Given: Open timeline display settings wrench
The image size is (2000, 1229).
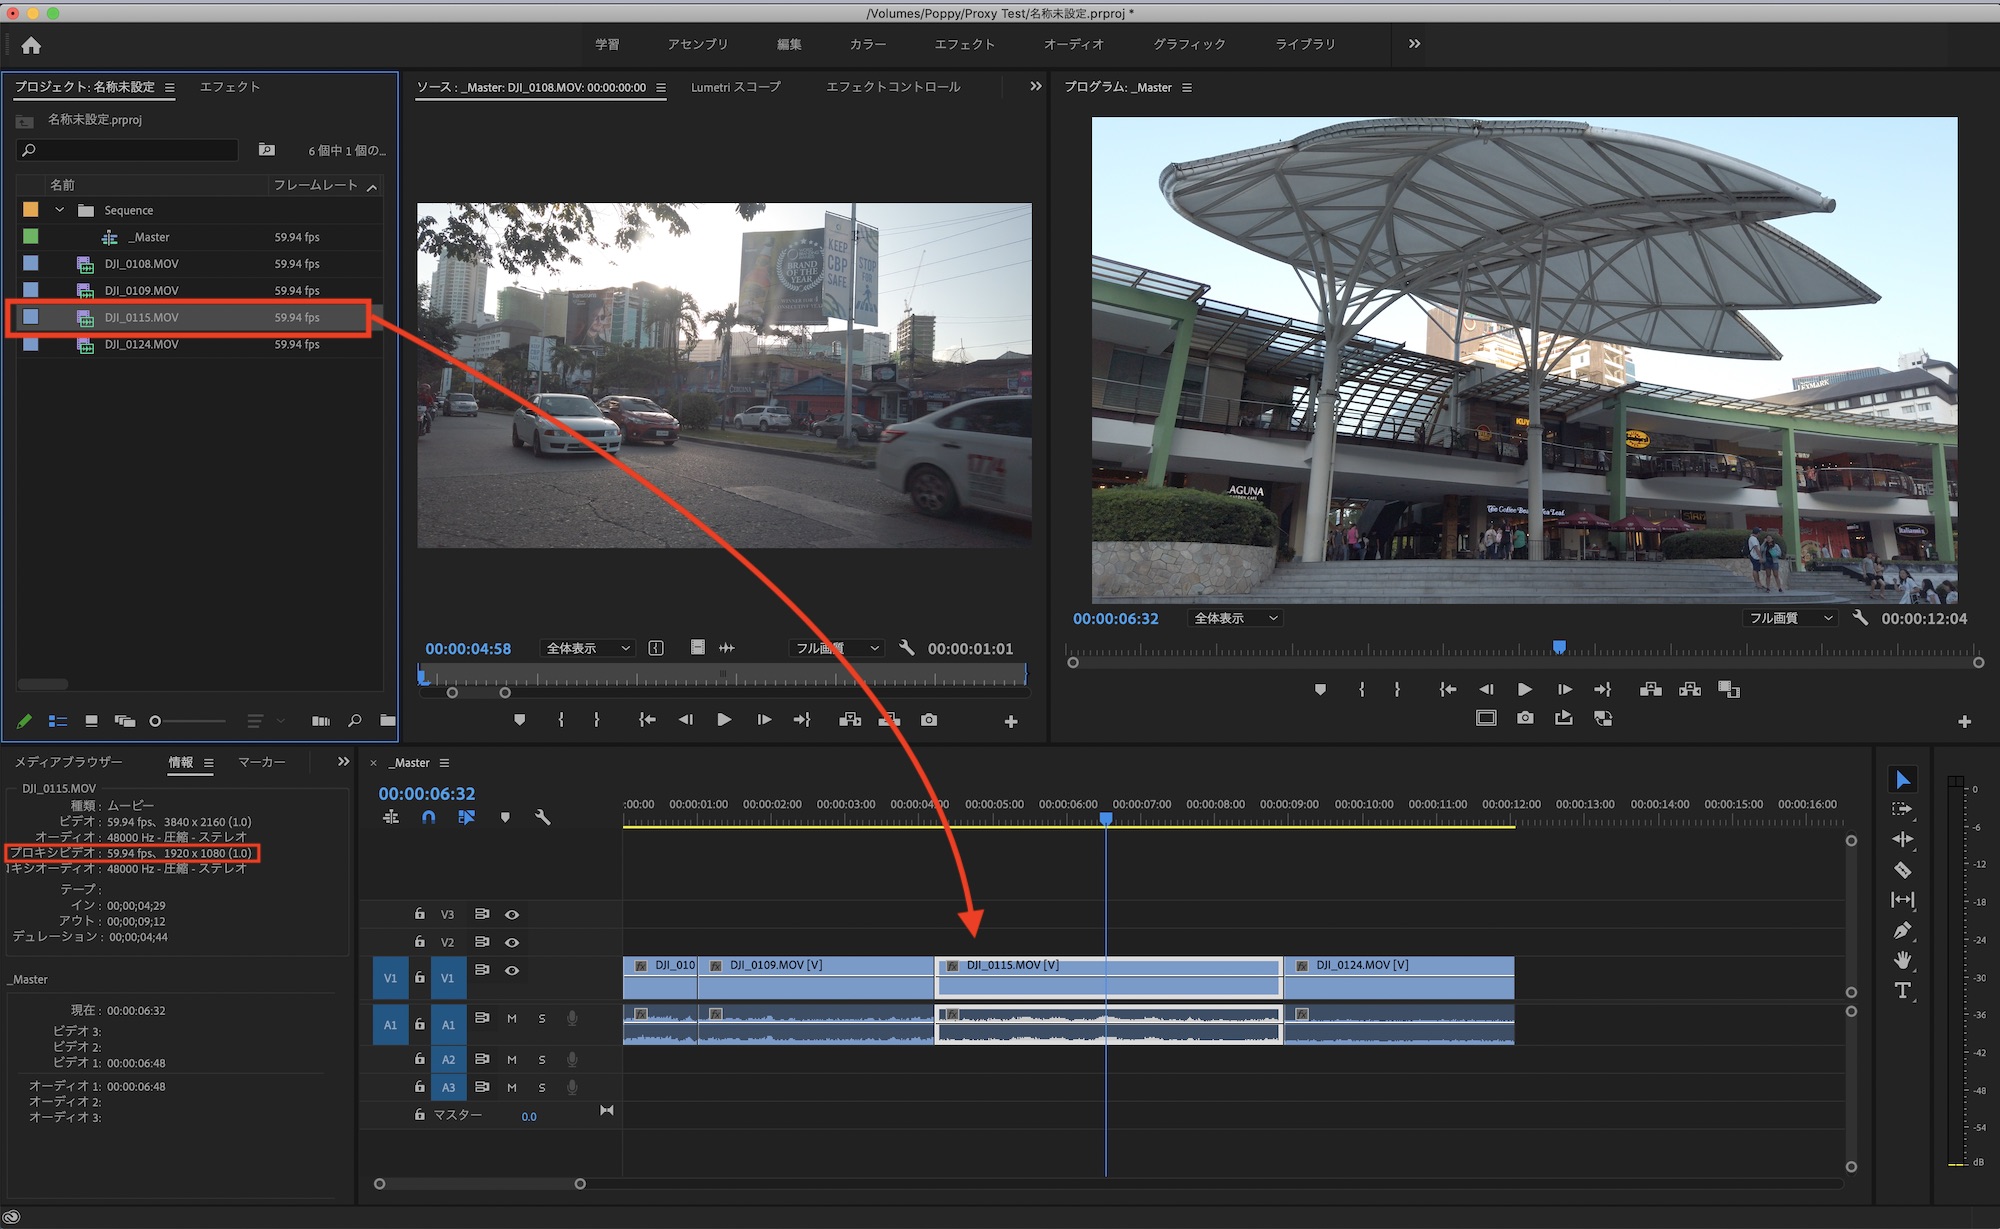Looking at the screenshot, I should coord(543,818).
